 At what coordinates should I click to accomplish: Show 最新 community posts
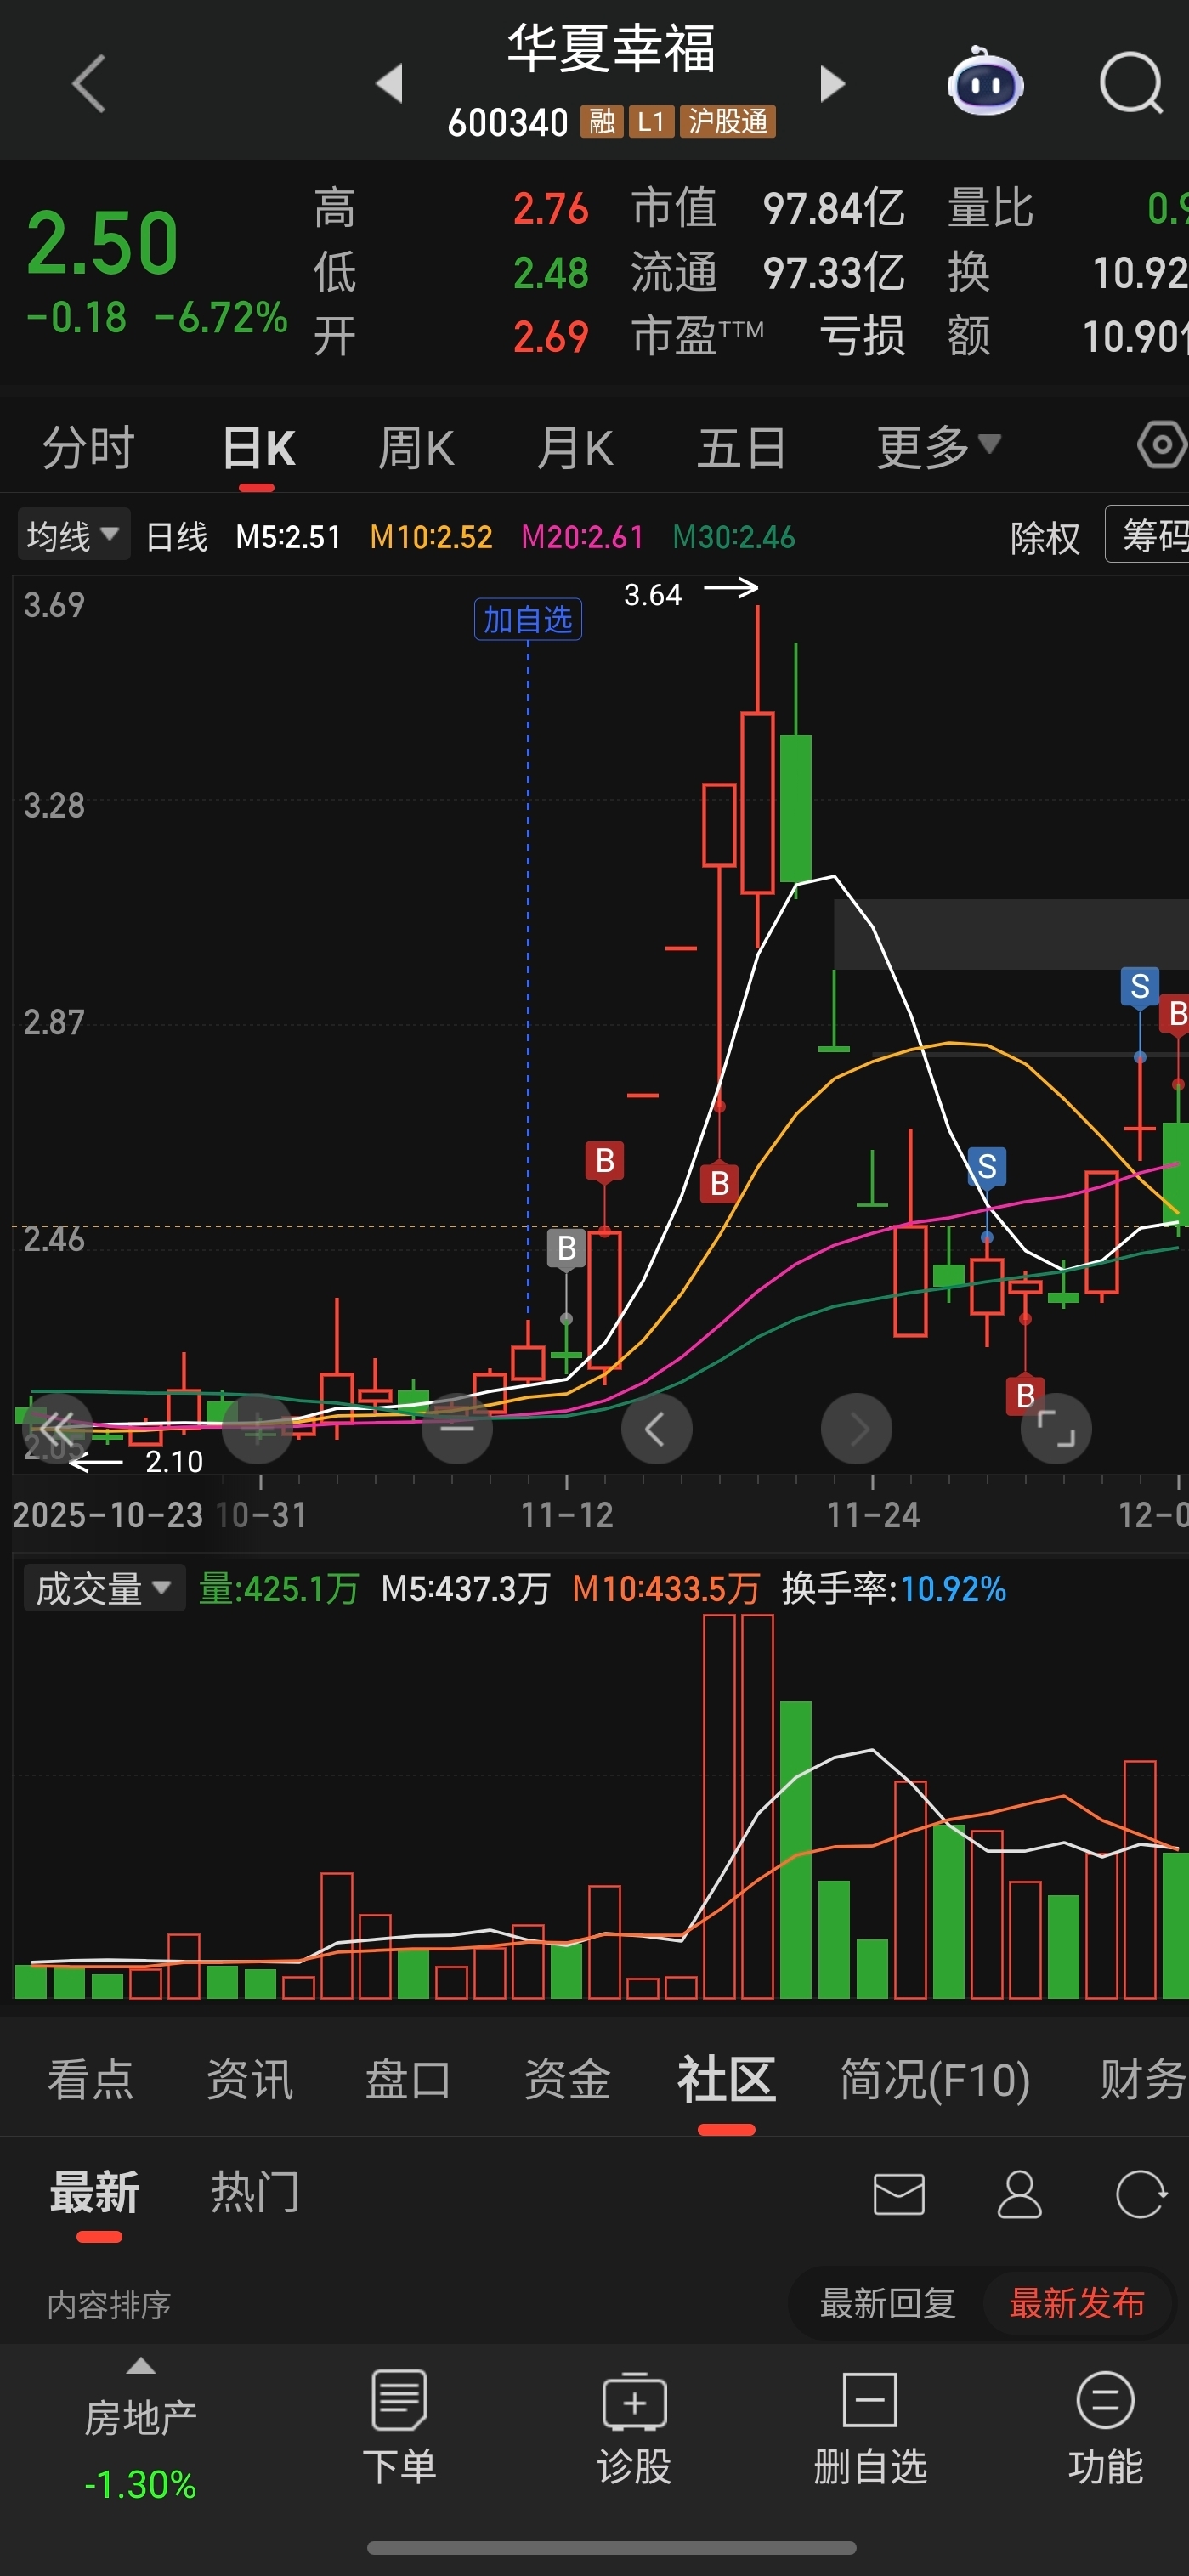(95, 2192)
